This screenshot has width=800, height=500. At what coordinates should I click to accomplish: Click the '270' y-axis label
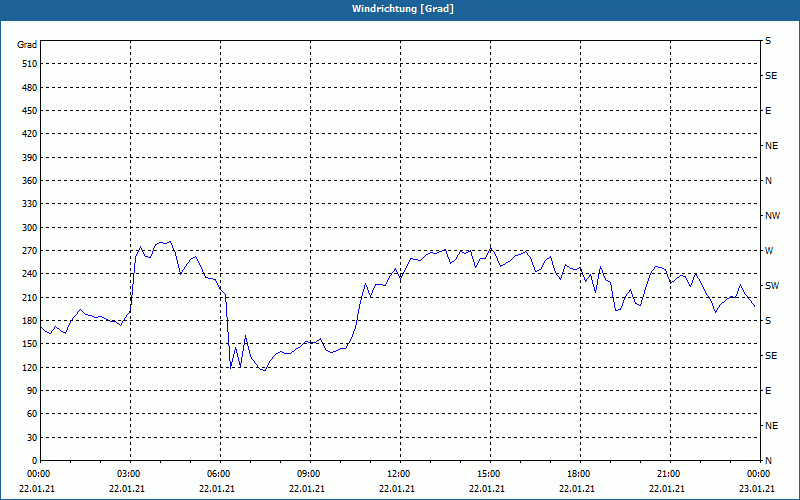[30, 251]
